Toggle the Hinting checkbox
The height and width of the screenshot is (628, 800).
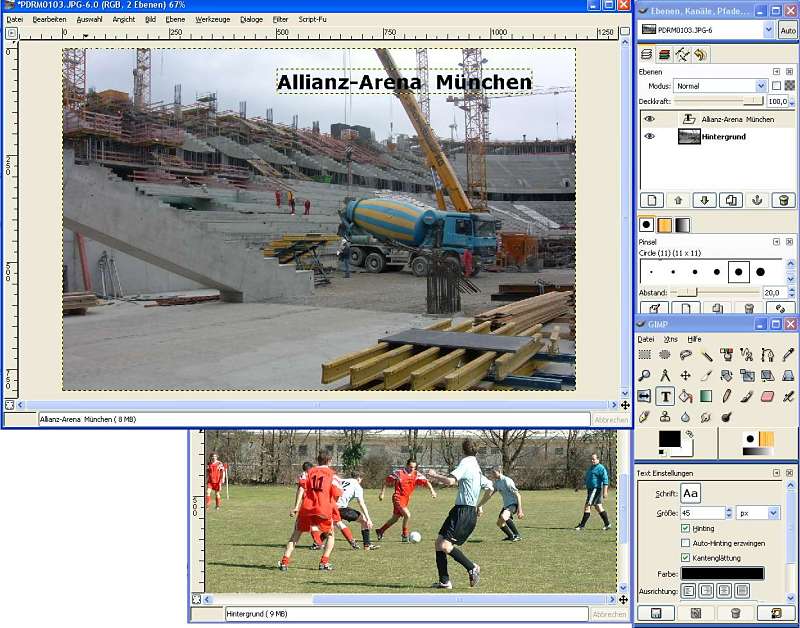tap(685, 529)
